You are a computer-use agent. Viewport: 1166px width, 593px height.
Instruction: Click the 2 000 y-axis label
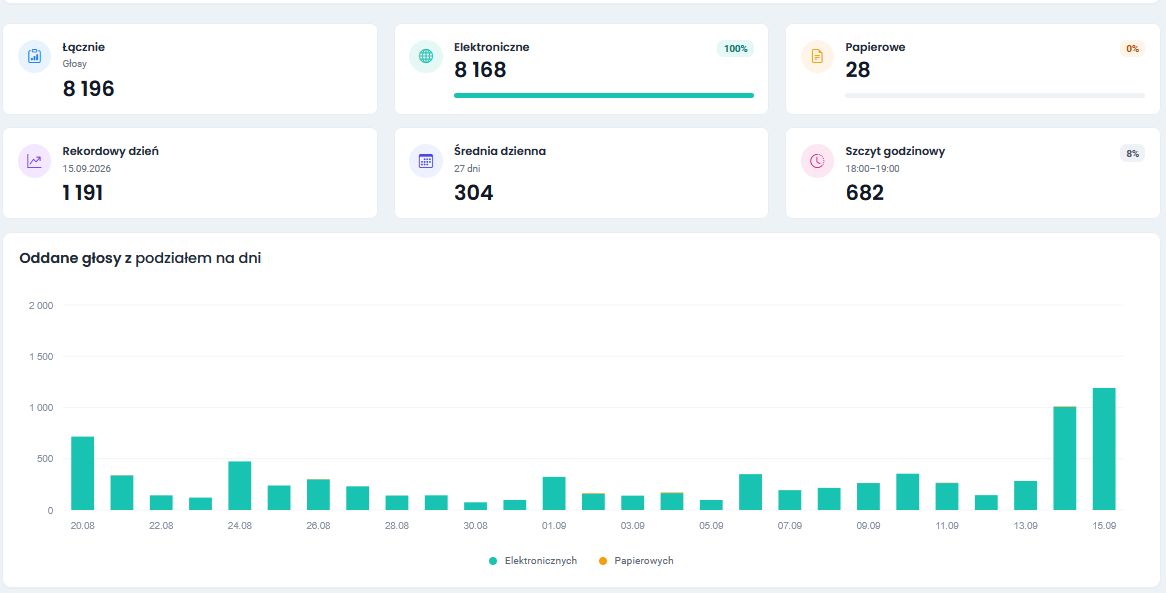39,306
